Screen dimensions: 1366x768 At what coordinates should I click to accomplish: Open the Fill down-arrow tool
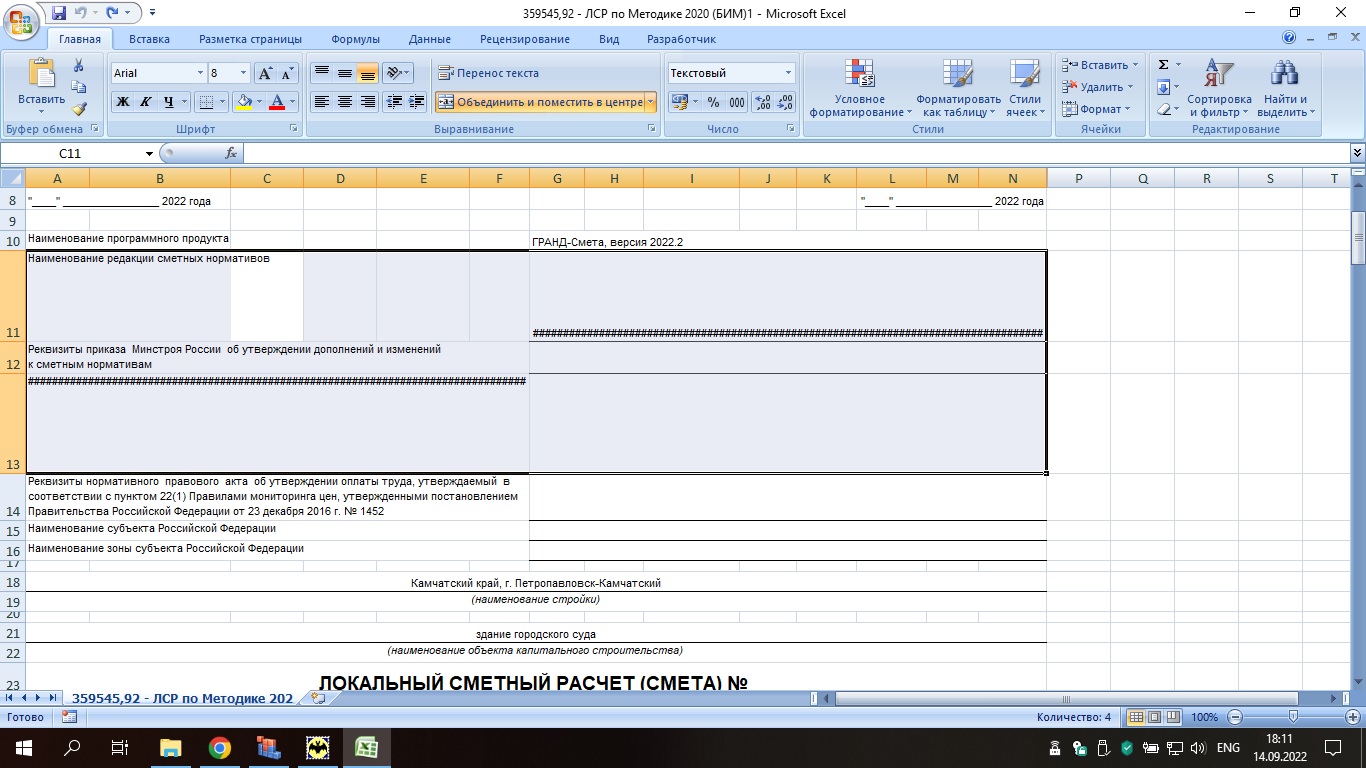tap(1164, 87)
